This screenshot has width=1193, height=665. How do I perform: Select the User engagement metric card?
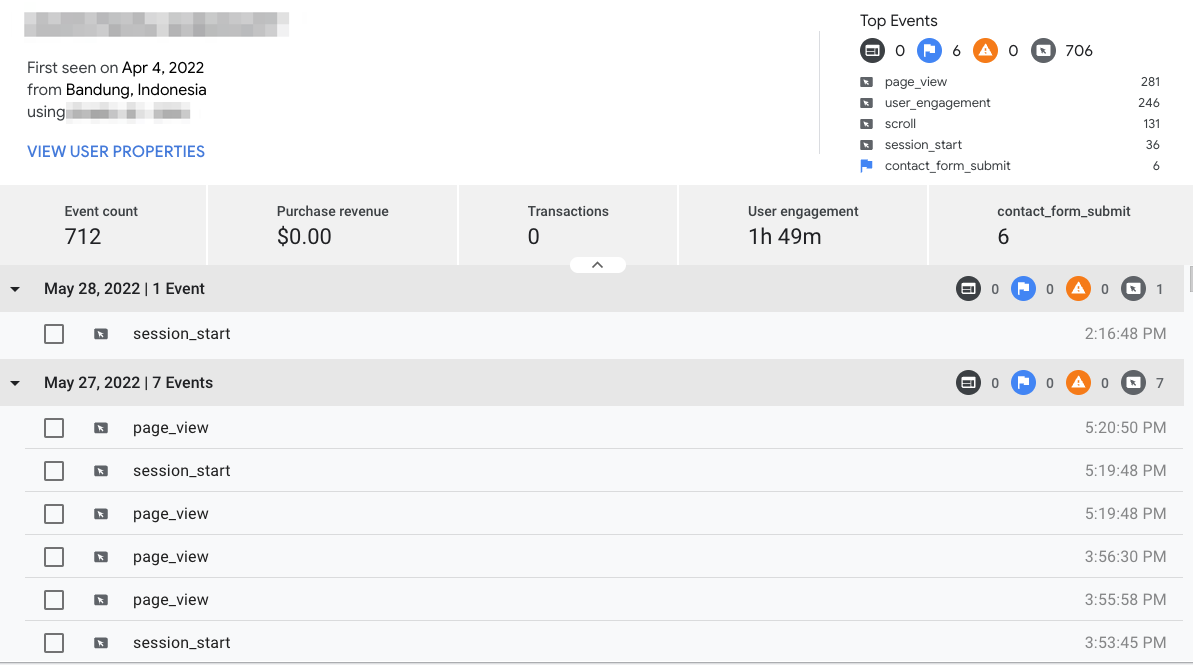point(802,225)
